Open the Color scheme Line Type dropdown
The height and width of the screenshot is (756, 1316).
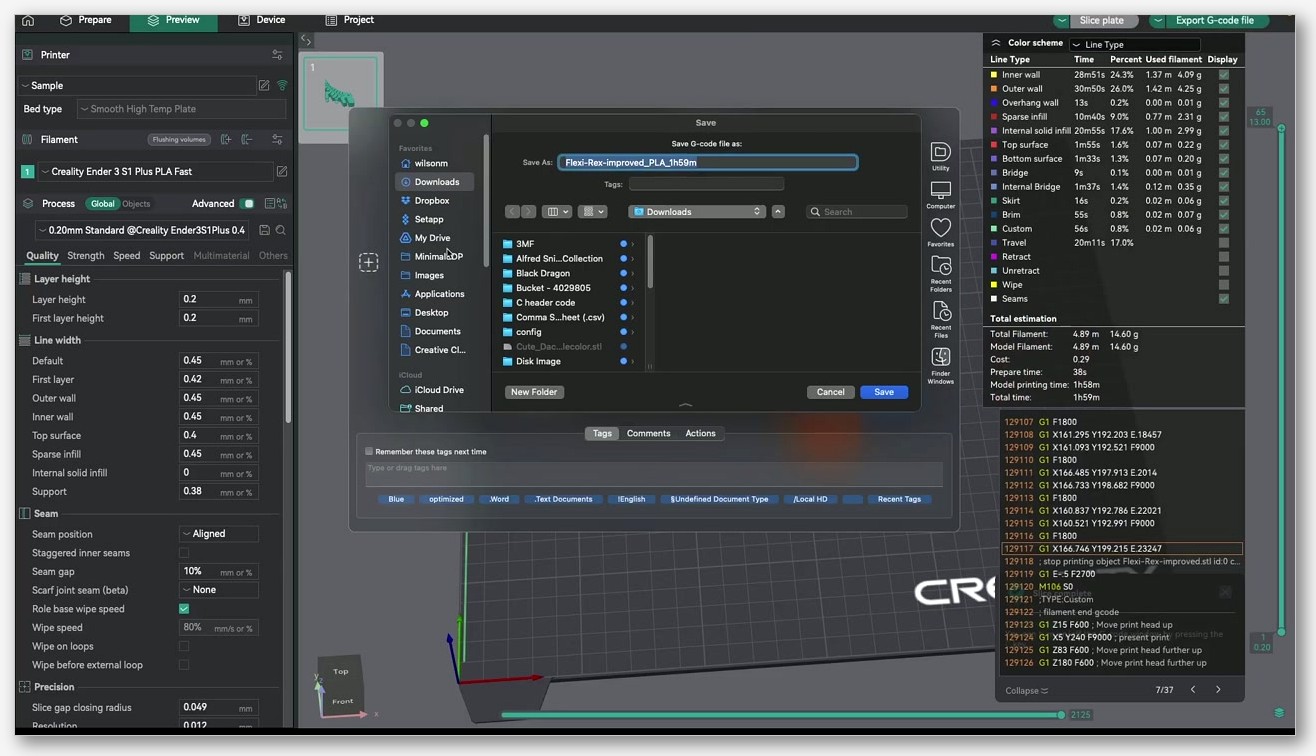pyautogui.click(x=1135, y=45)
